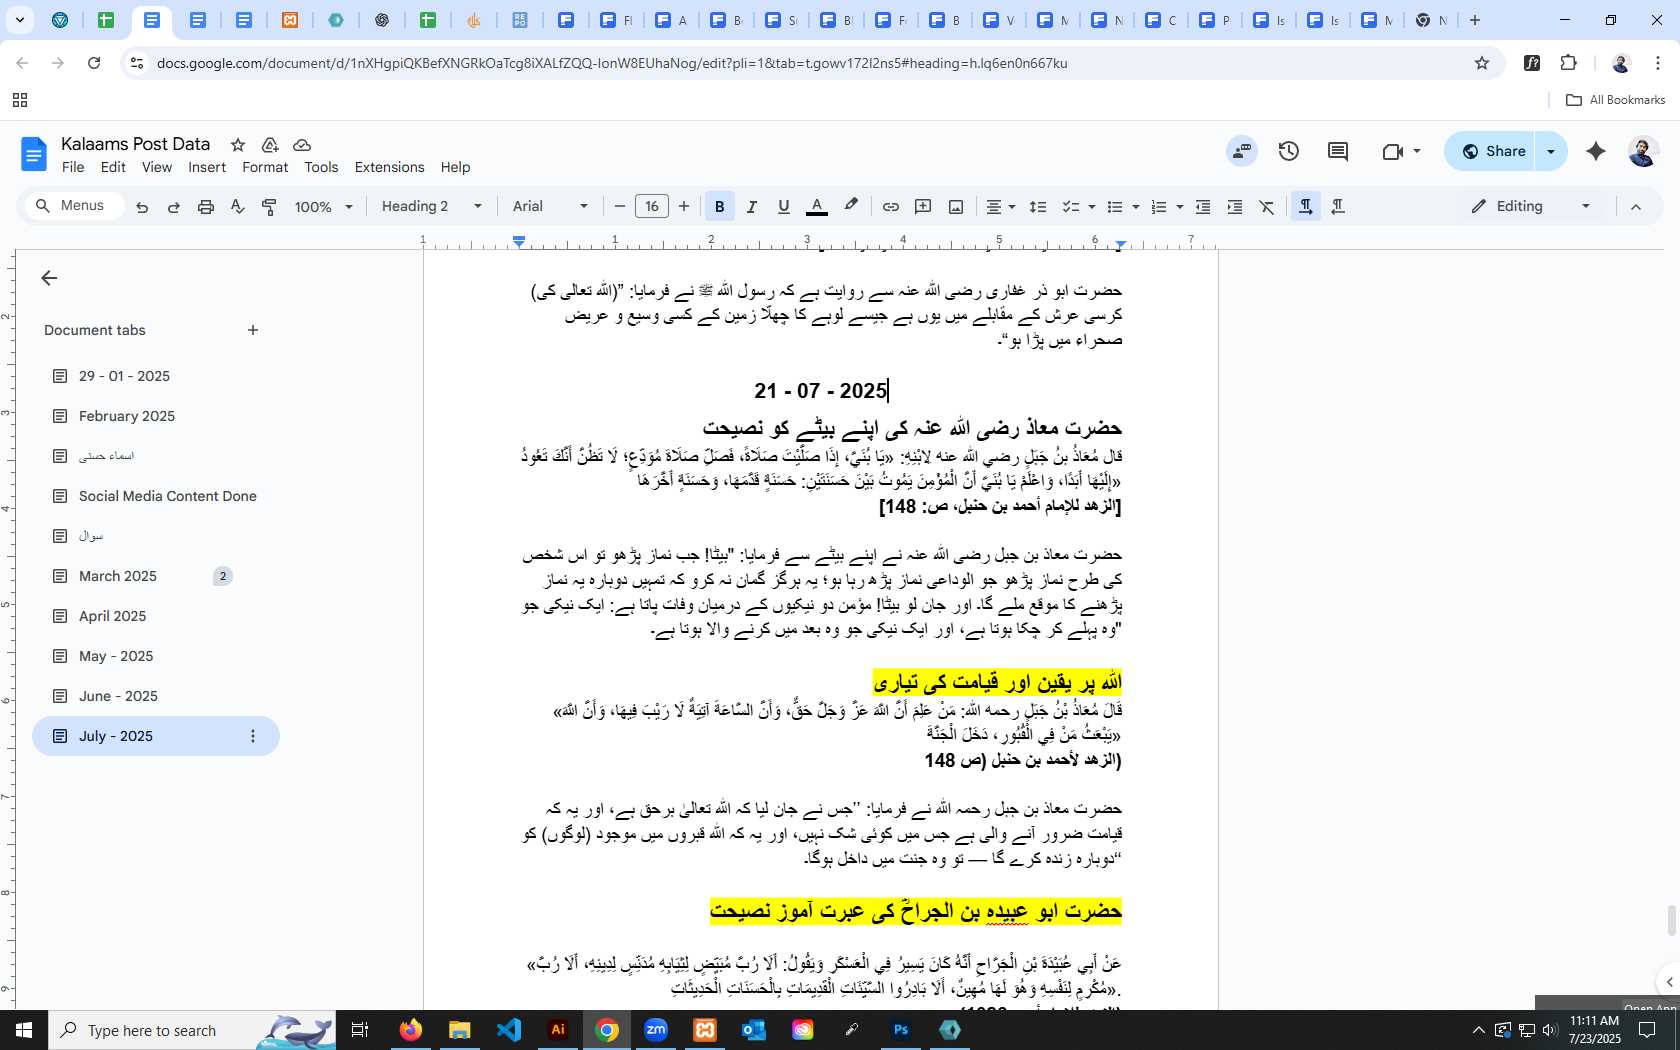1680x1050 pixels.
Task: Open the Extensions menu
Action: [389, 167]
